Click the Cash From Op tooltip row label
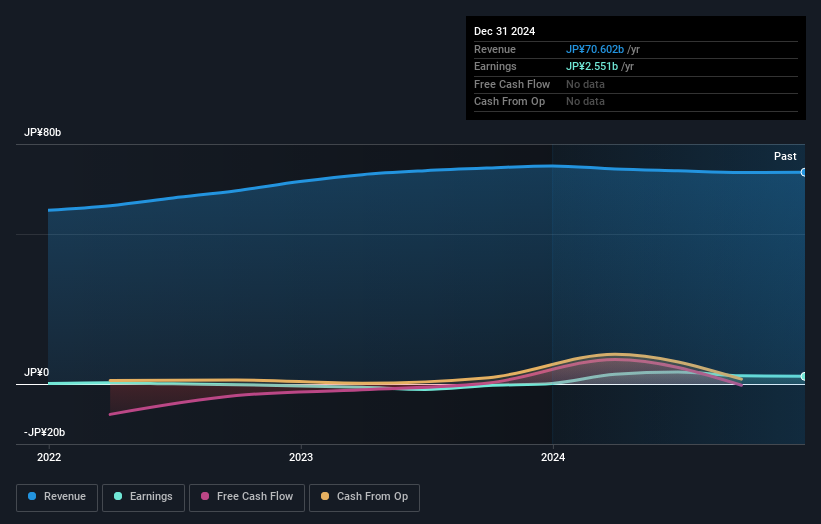The height and width of the screenshot is (524, 821). point(509,102)
